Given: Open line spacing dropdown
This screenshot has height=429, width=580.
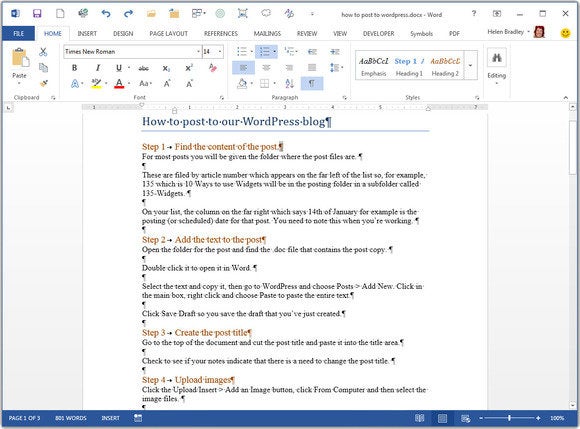Looking at the screenshot, I should pos(336,68).
